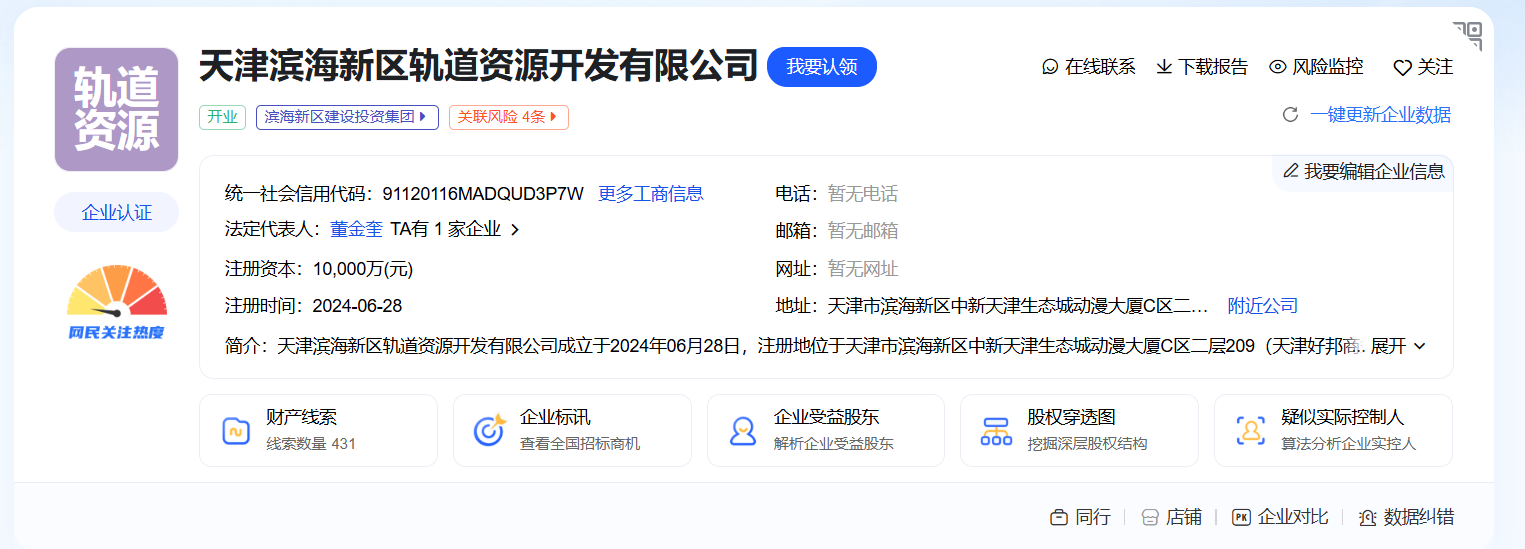Click the pencil icon for 我要编辑企业信息
The height and width of the screenshot is (549, 1525).
[x=1290, y=171]
